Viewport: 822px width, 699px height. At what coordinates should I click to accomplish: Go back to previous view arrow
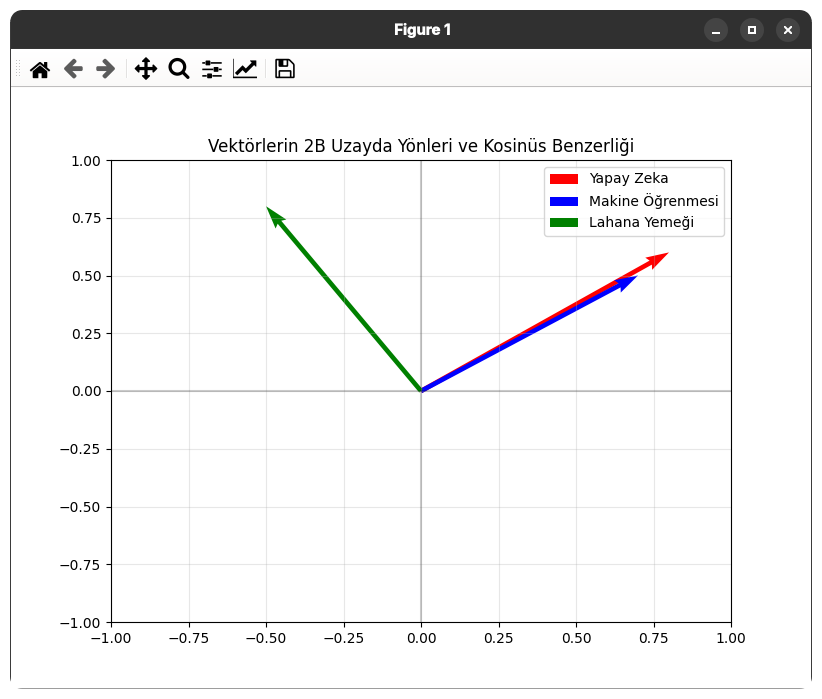[73, 69]
